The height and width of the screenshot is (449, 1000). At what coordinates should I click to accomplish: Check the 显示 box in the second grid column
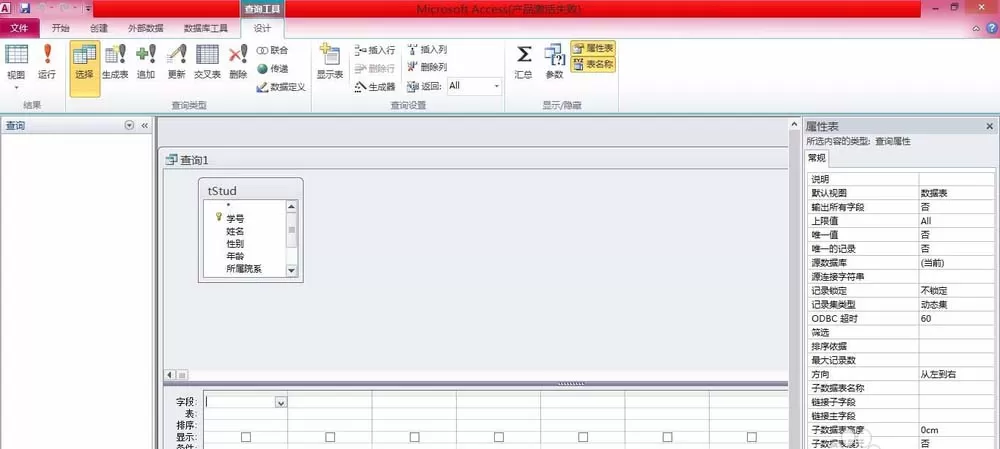click(x=330, y=437)
